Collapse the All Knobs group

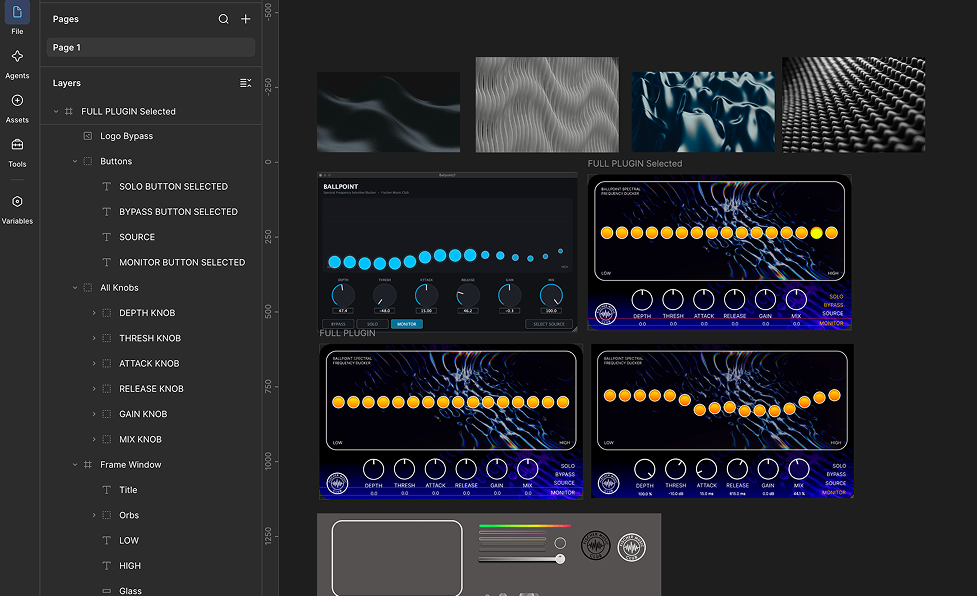point(75,288)
